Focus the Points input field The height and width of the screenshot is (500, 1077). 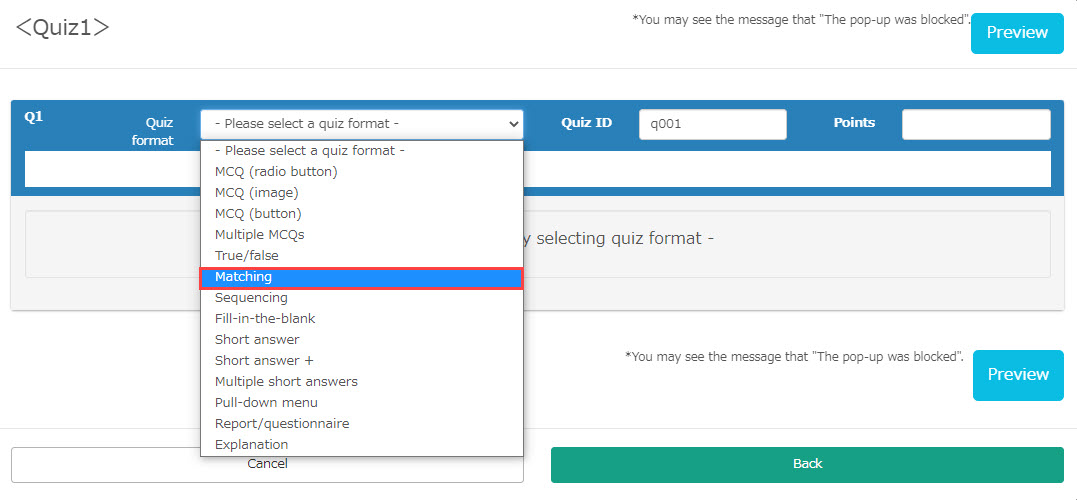coord(975,124)
